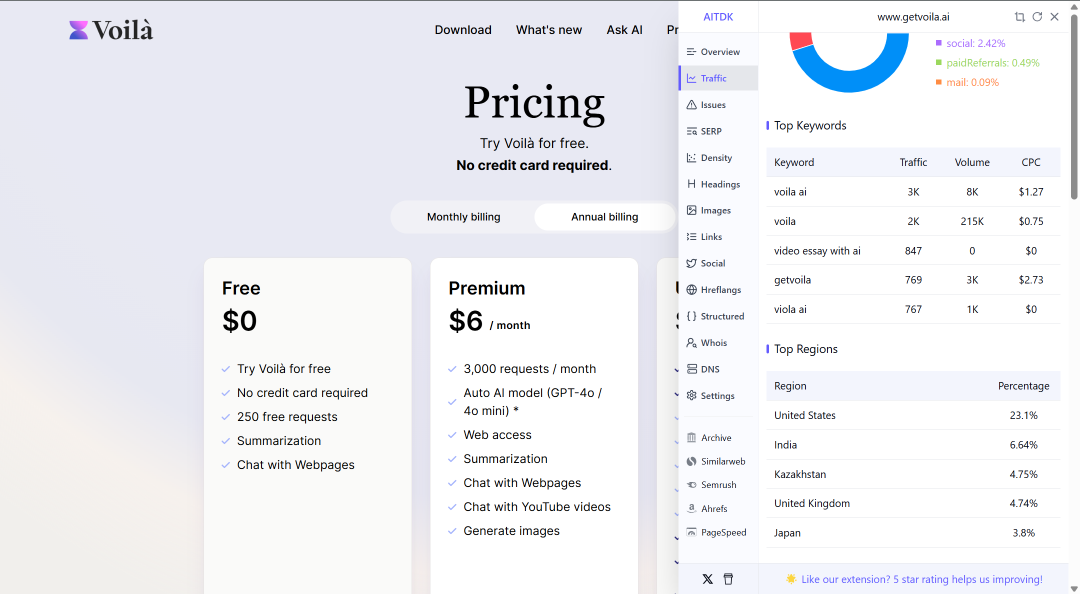Click the Archive icon
This screenshot has width=1080, height=594.
(692, 438)
